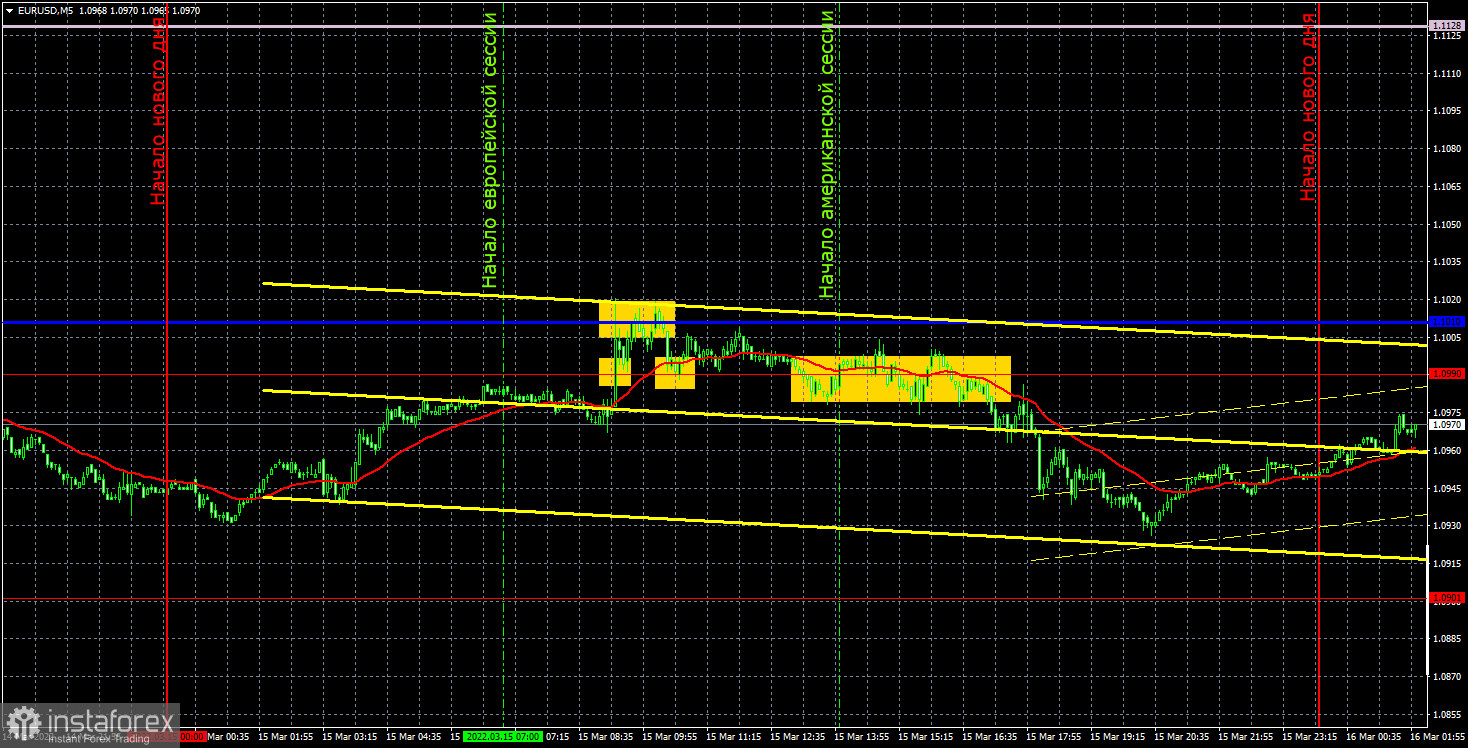Click the 15 Mar 17:55 time label
This screenshot has height=748, width=1468.
coord(1054,736)
